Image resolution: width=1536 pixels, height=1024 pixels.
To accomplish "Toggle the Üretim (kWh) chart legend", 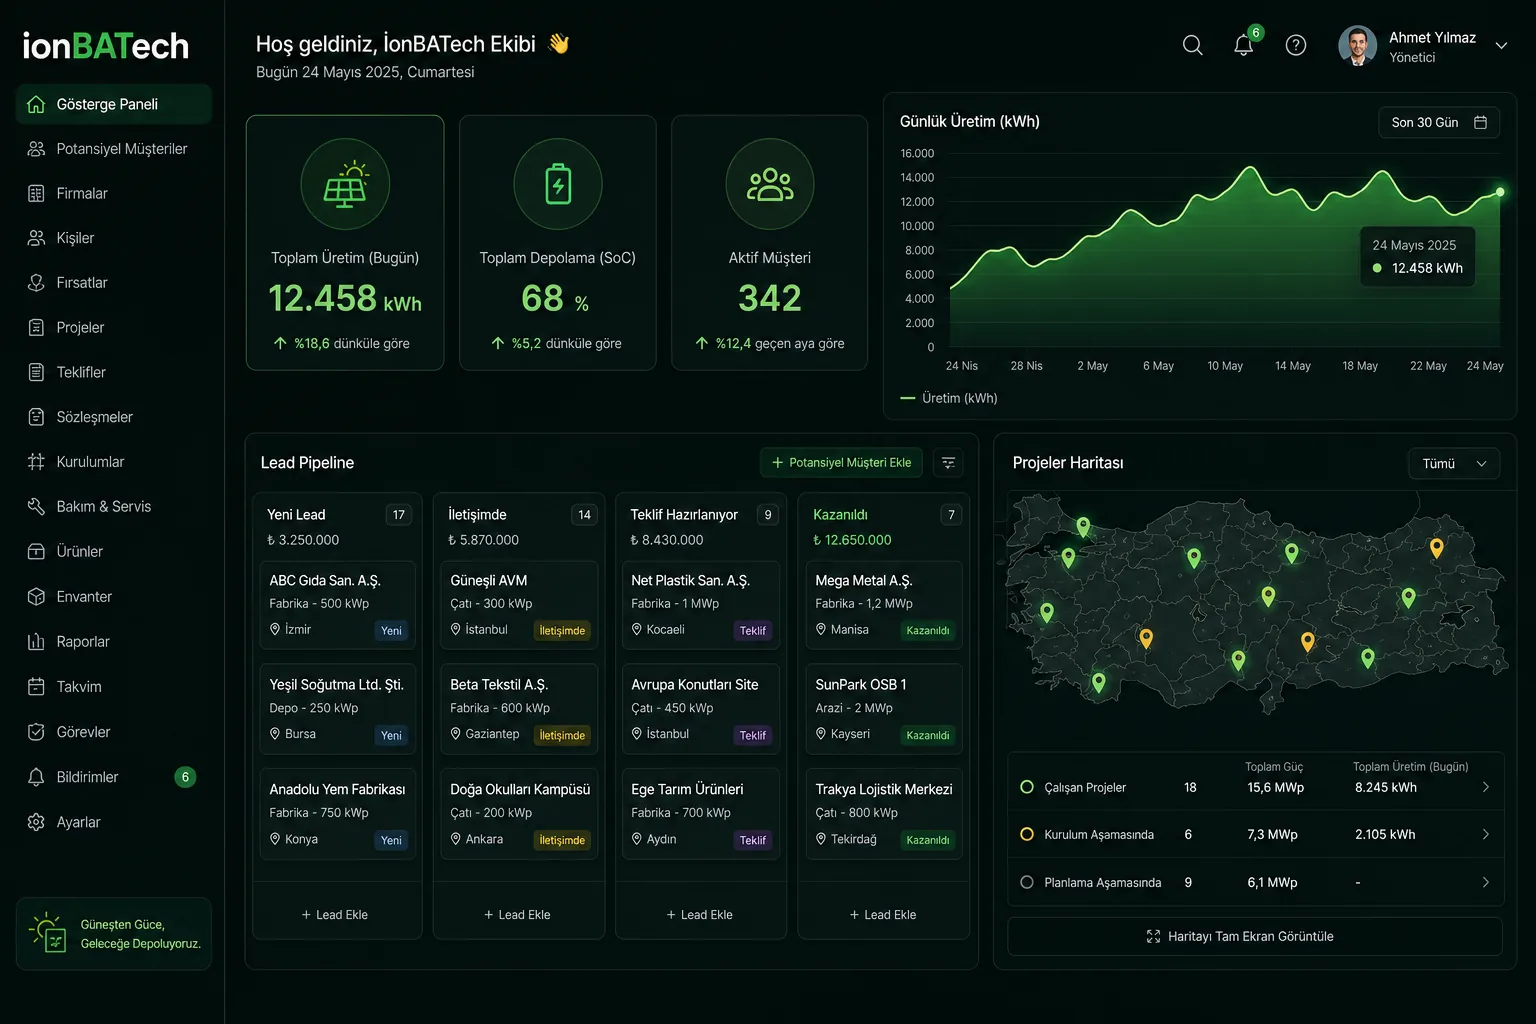I will [949, 398].
